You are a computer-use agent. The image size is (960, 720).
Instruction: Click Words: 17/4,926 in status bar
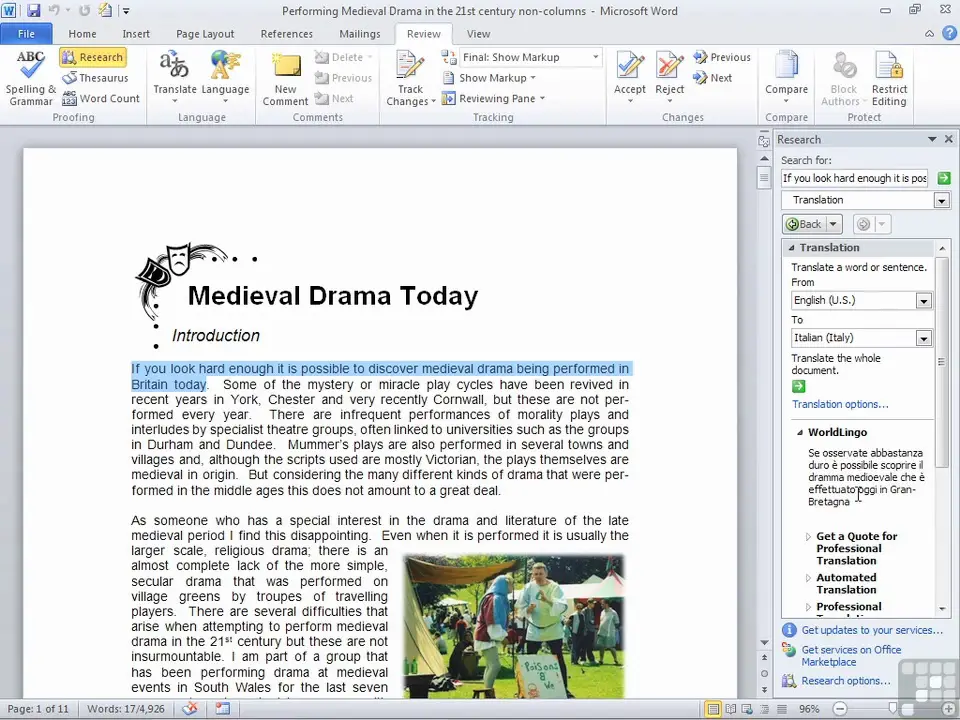126,709
